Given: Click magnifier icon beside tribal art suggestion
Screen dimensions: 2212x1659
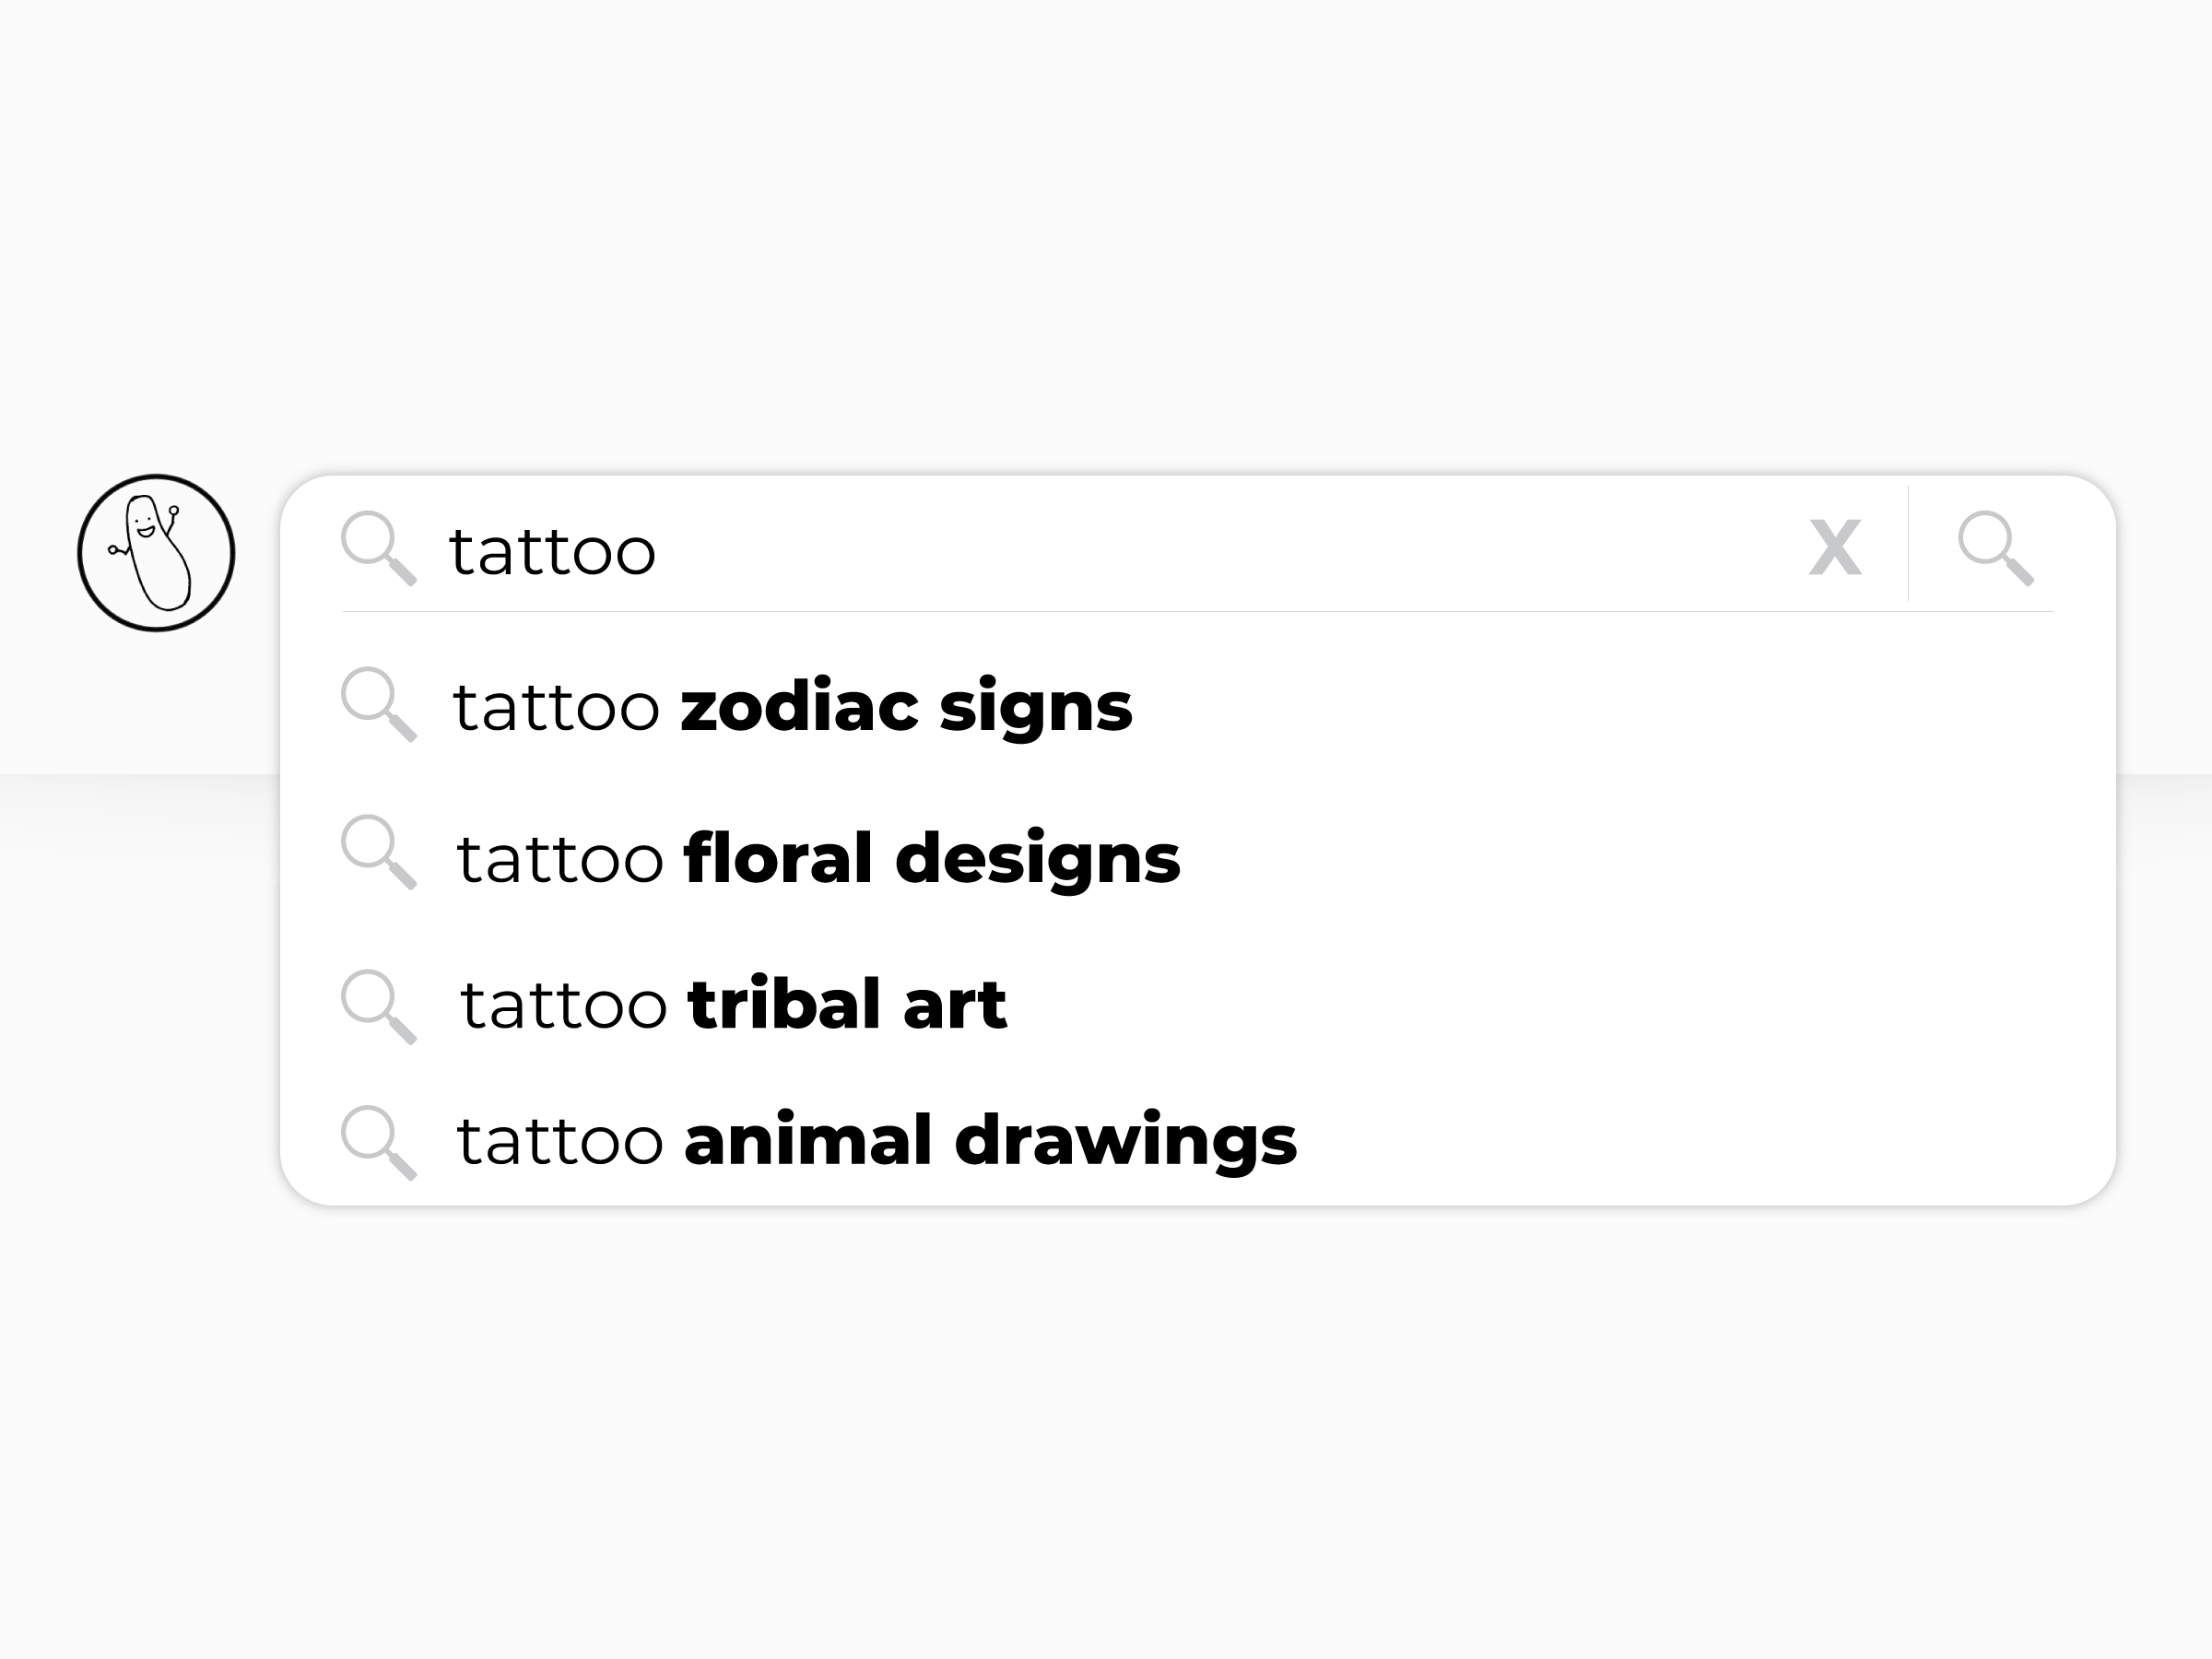Looking at the screenshot, I should point(378,1006).
